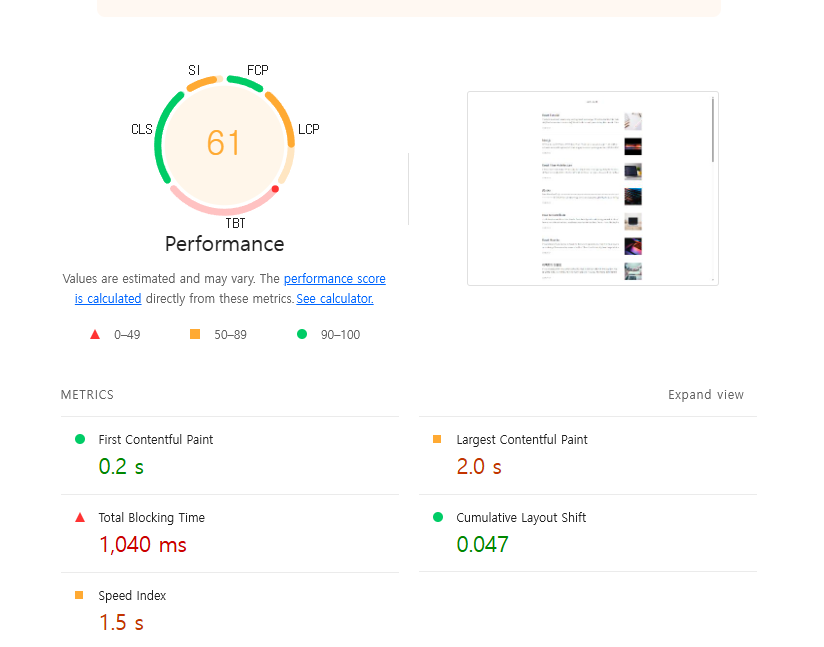Image resolution: width=824 pixels, height=647 pixels.
Task: Click the orange square 50–89 legend icon
Action: [x=195, y=334]
